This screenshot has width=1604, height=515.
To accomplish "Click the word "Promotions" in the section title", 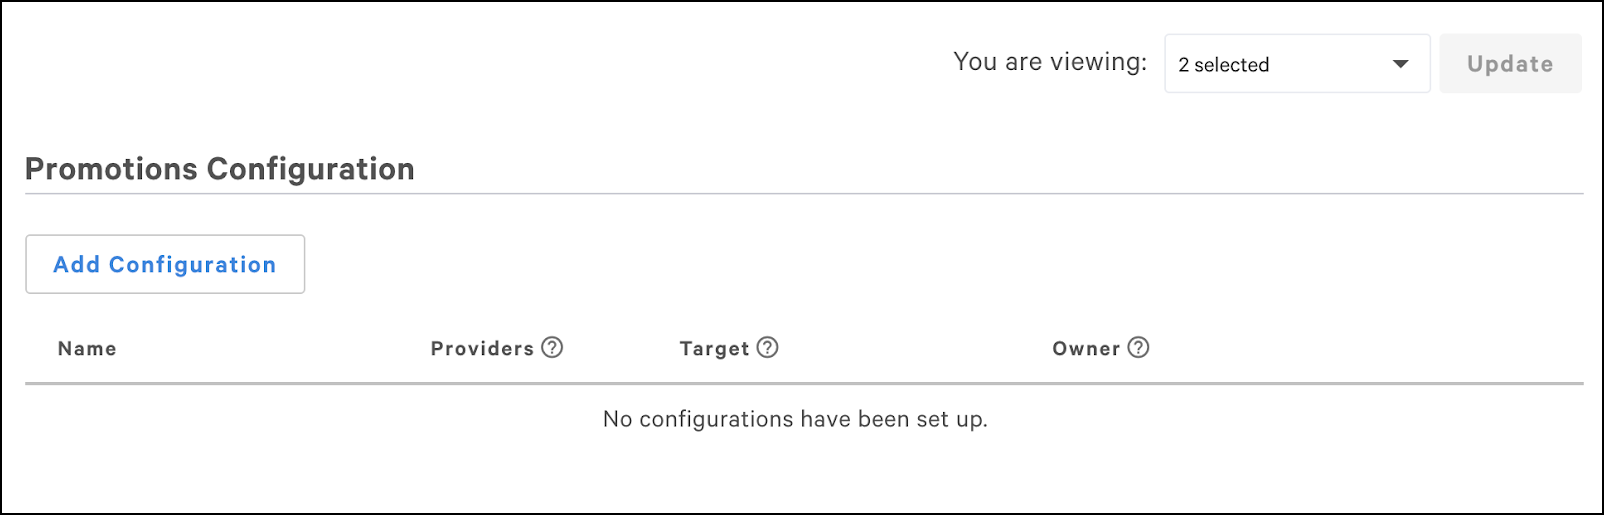I will click(x=111, y=169).
